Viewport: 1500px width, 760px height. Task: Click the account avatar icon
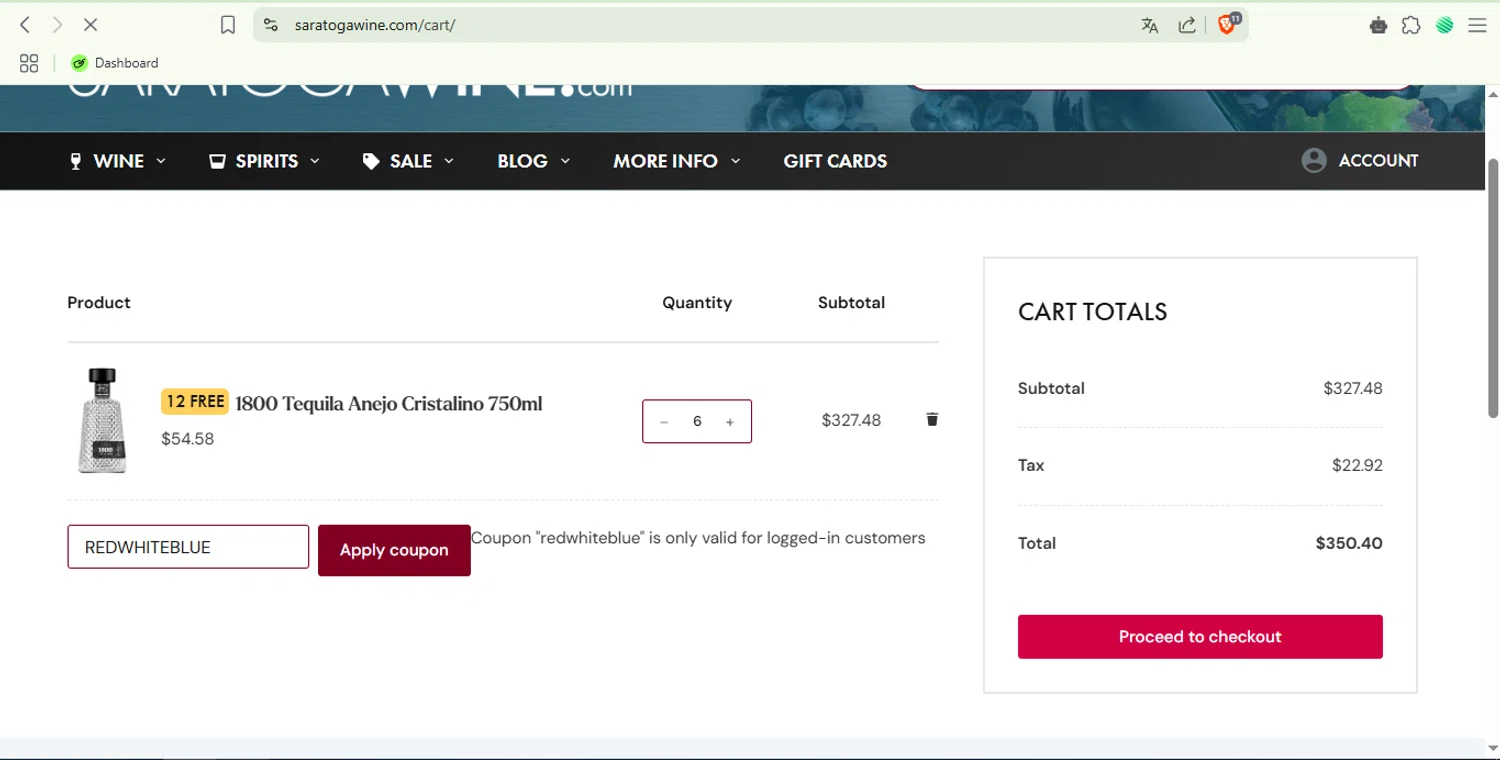pos(1314,160)
